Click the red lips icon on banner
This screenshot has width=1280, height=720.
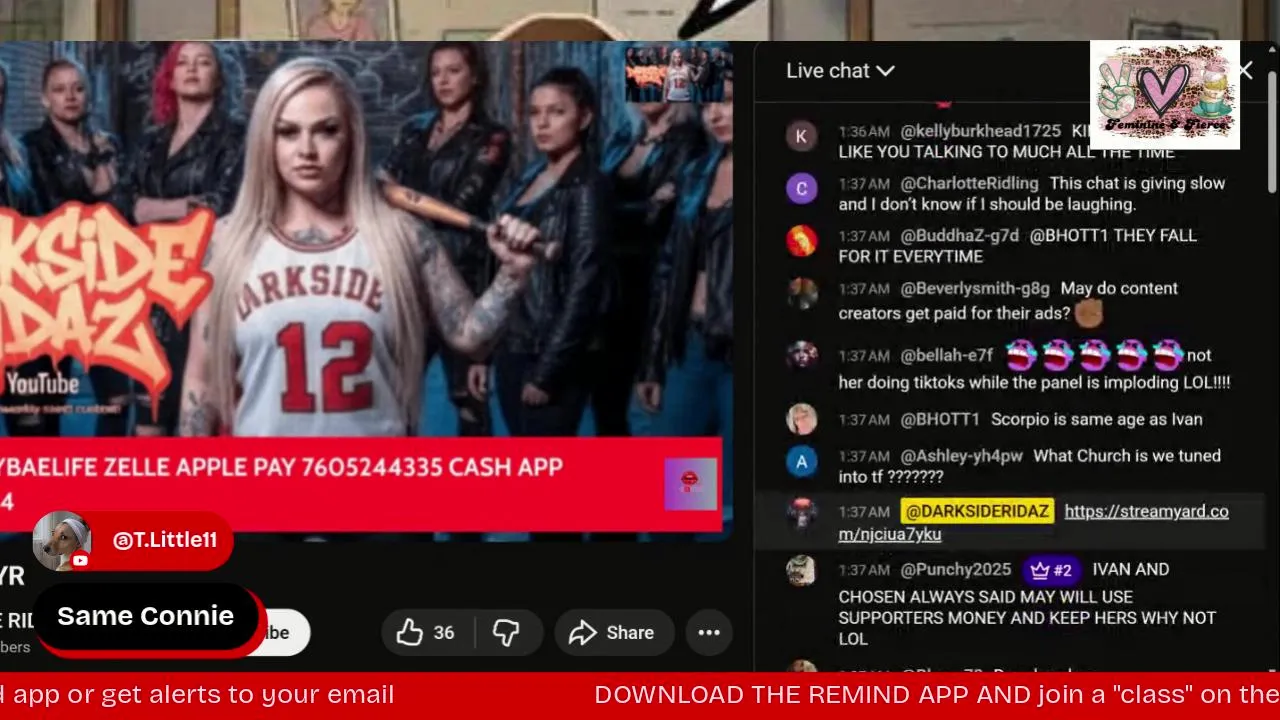[x=690, y=484]
